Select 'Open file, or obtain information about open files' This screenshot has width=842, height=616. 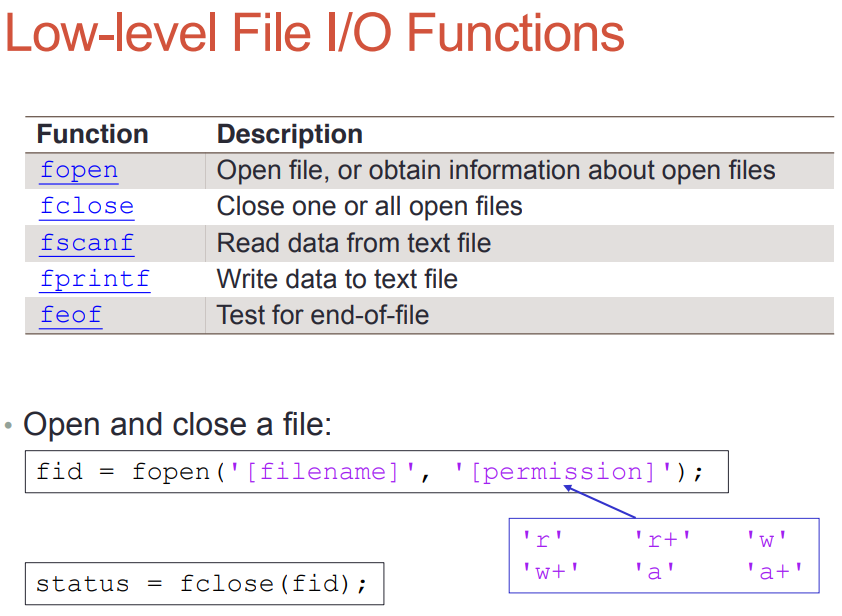click(496, 170)
